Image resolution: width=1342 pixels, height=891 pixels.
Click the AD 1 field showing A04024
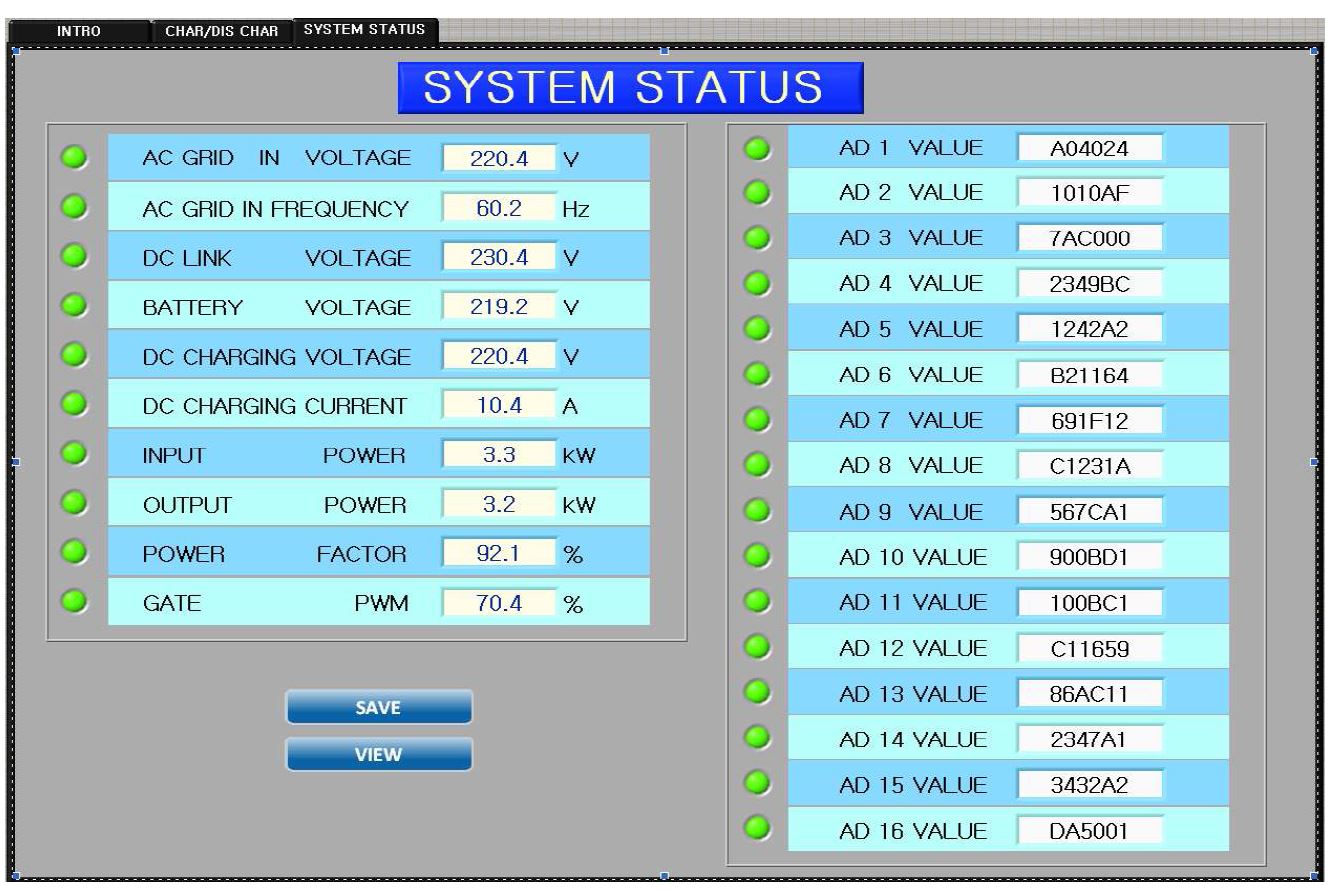click(x=1091, y=148)
